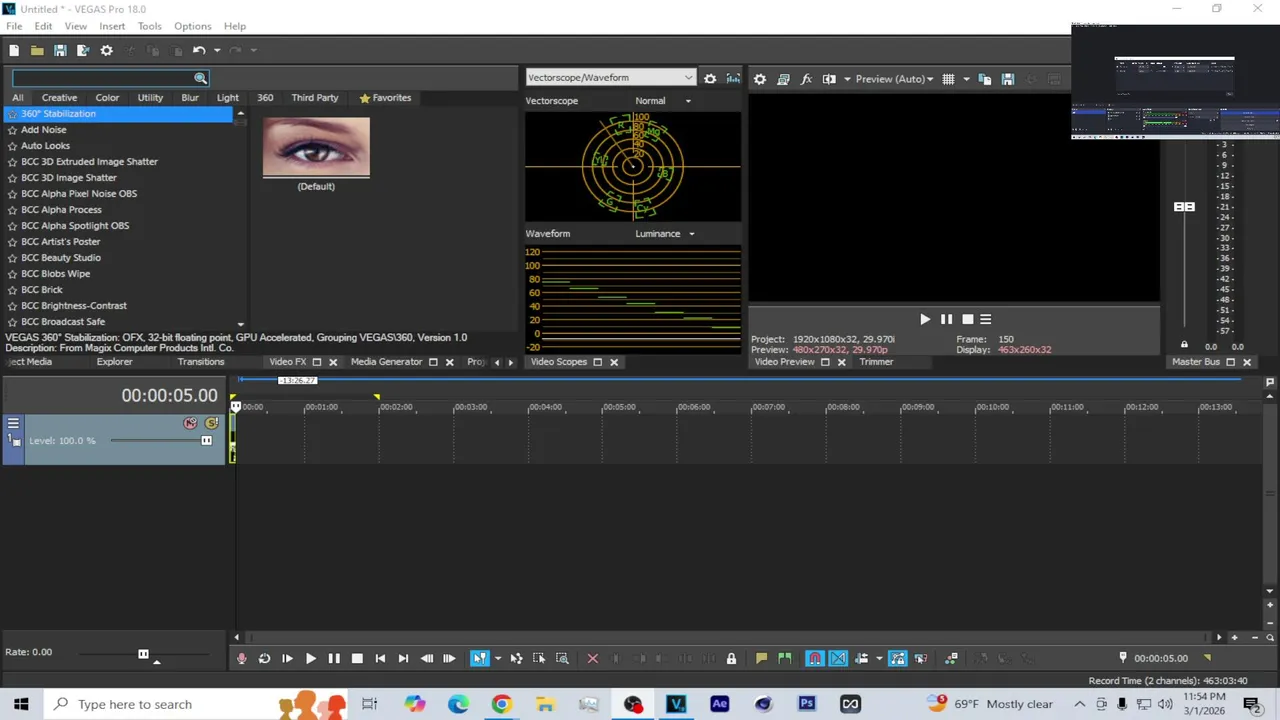Image resolution: width=1280 pixels, height=720 pixels.
Task: Close the Video Scopes panel
Action: click(614, 362)
